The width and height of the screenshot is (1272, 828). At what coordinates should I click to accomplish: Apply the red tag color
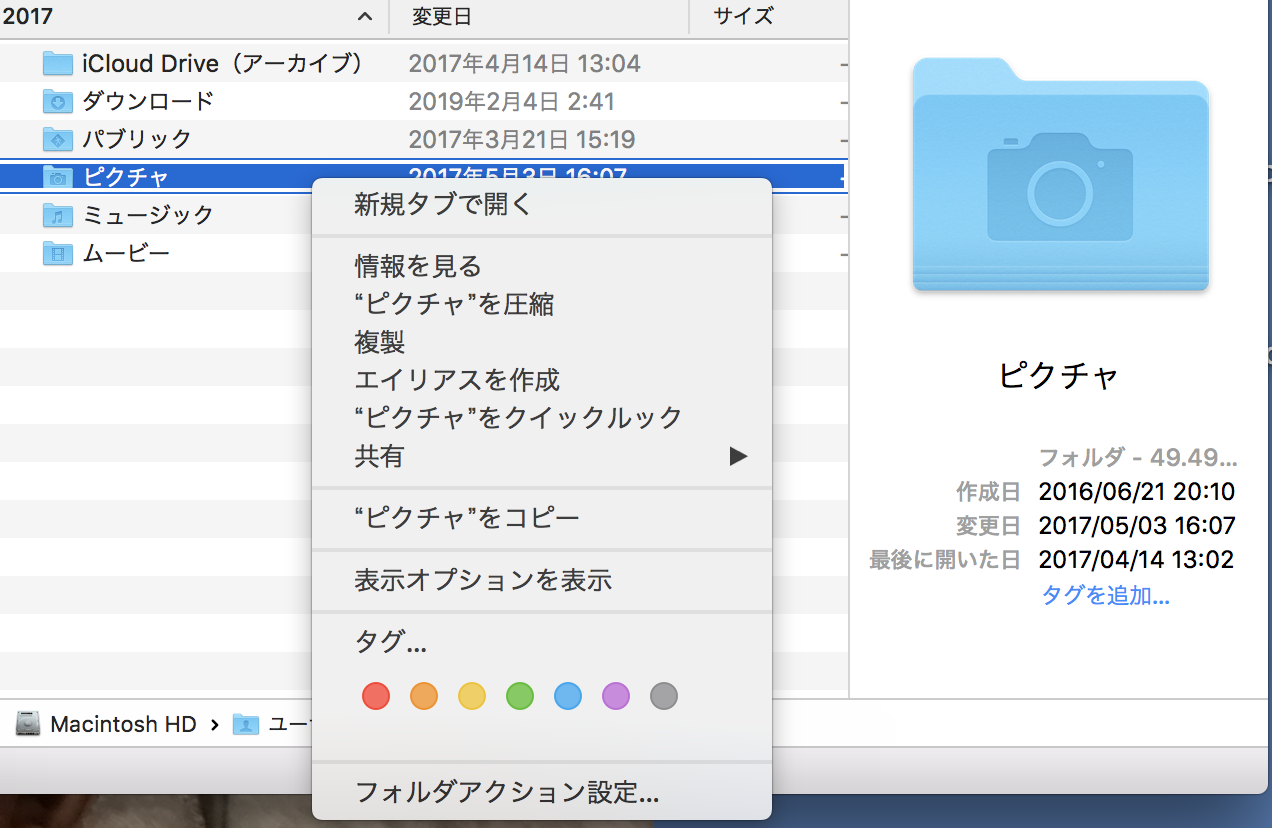pyautogui.click(x=376, y=696)
